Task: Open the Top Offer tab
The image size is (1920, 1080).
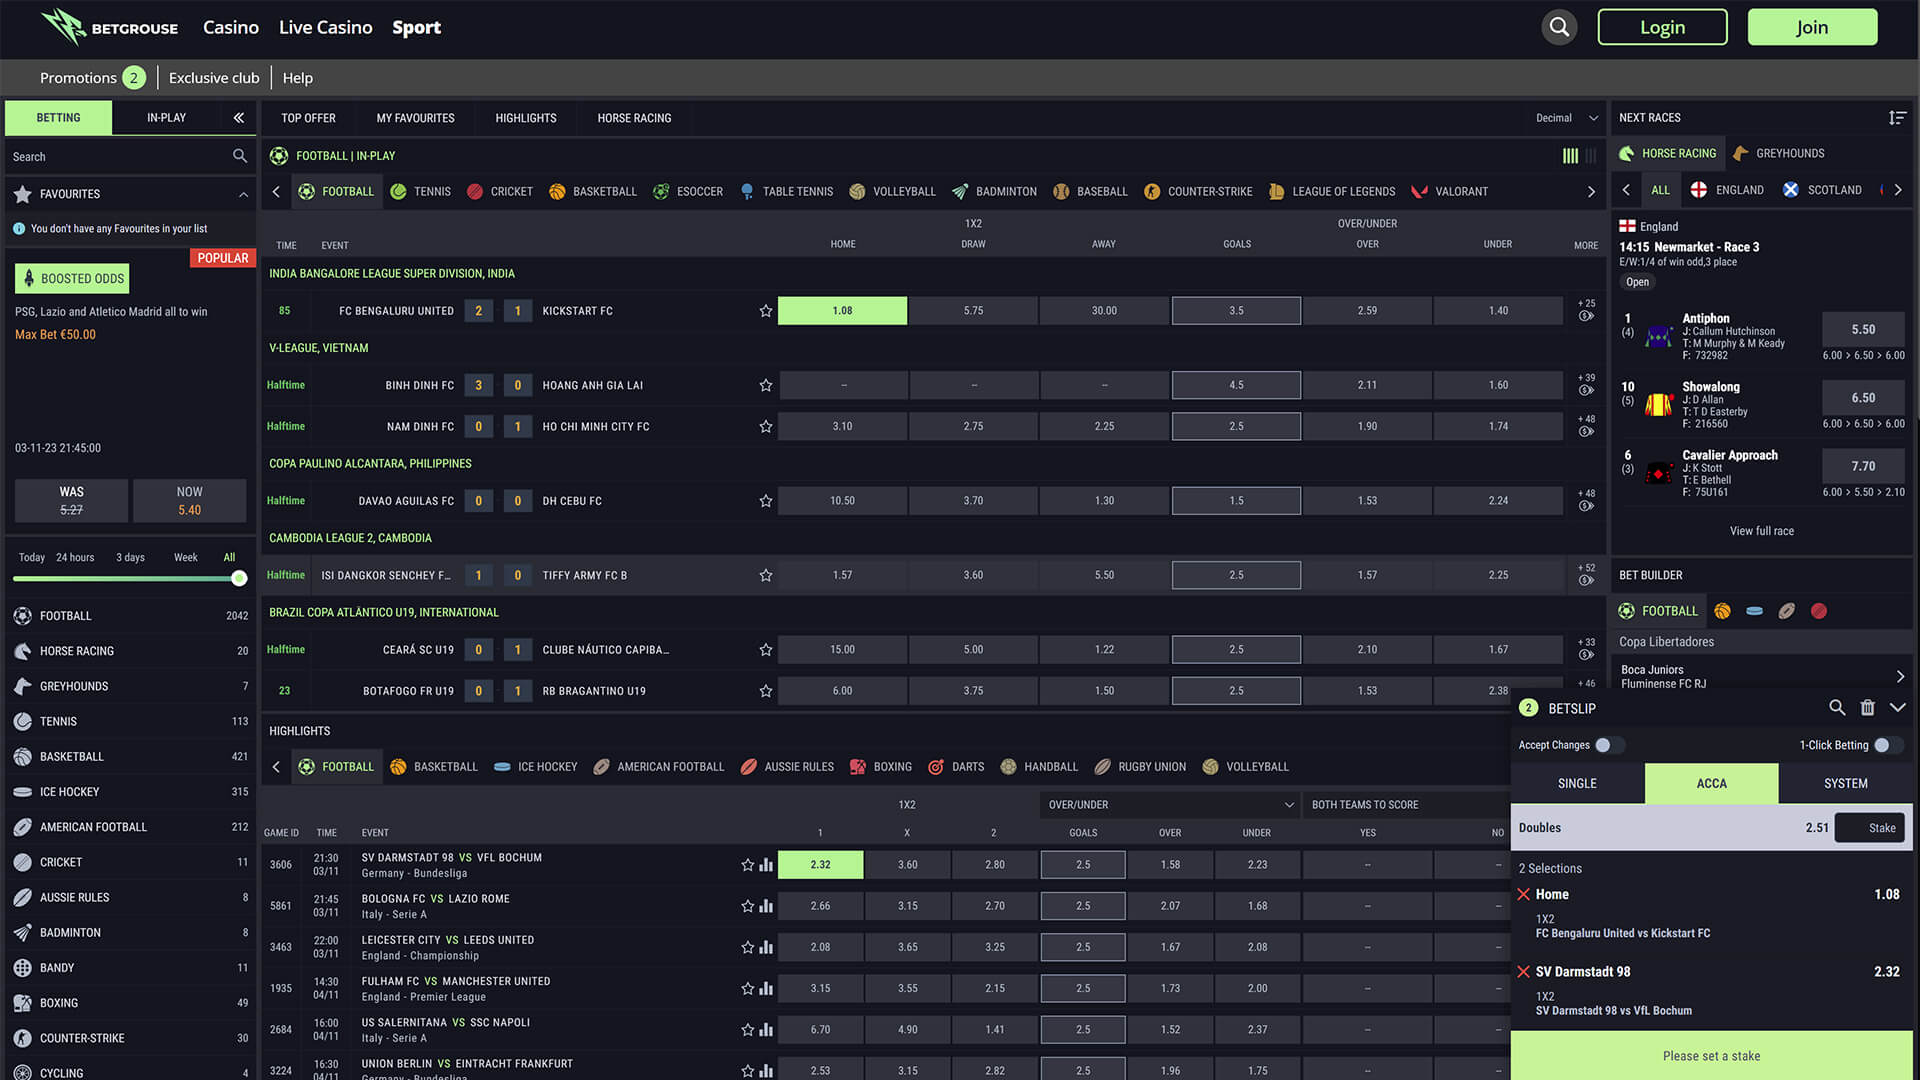Action: pyautogui.click(x=308, y=118)
